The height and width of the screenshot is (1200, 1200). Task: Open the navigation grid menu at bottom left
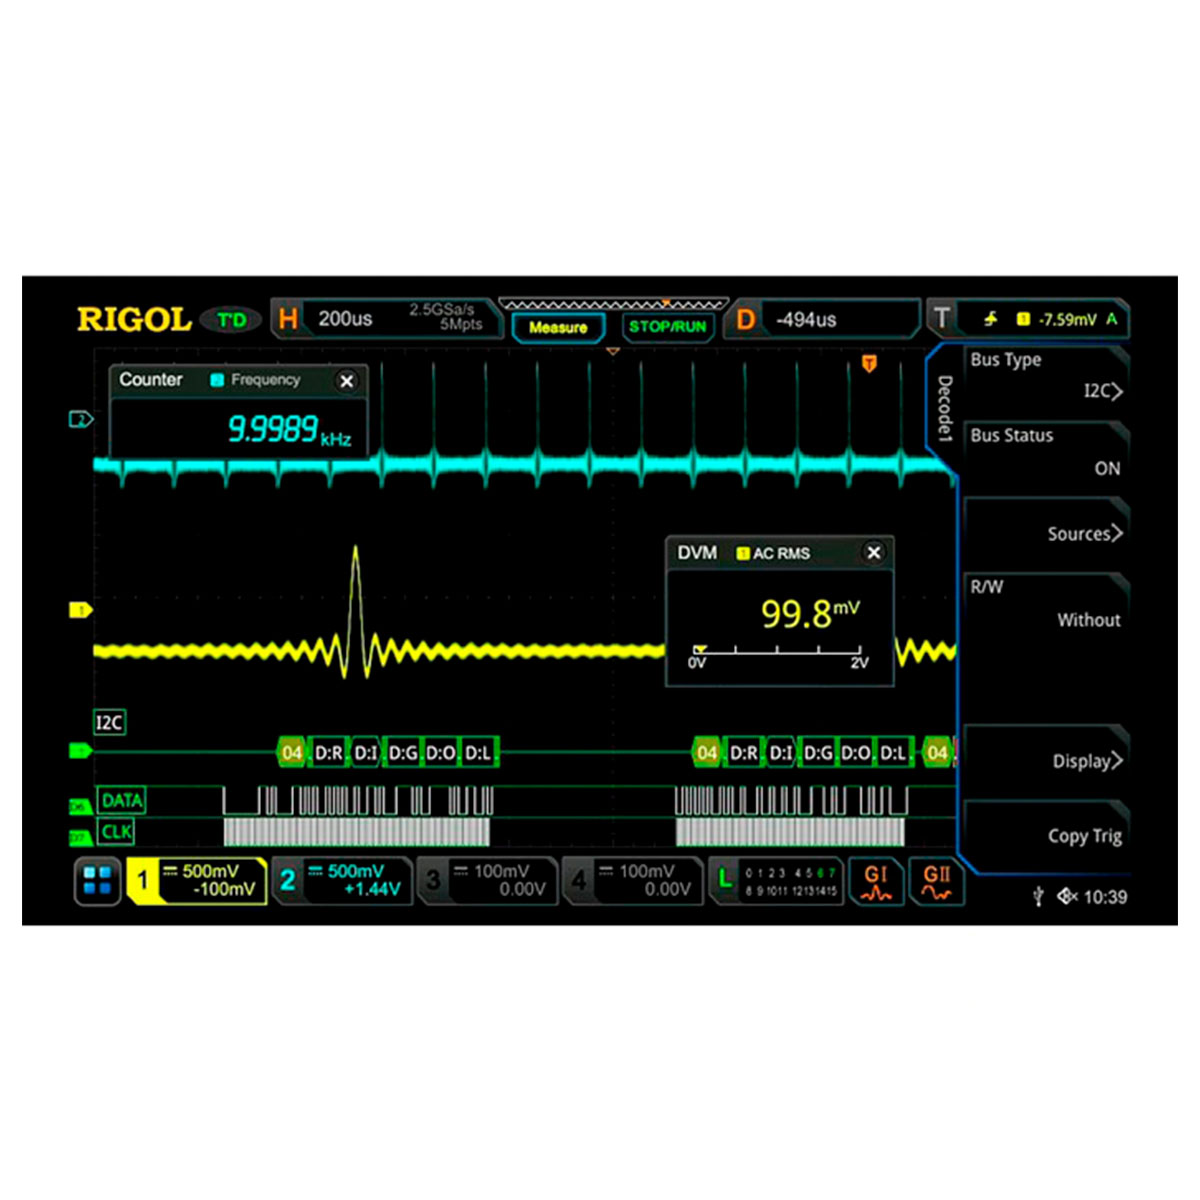coord(96,881)
